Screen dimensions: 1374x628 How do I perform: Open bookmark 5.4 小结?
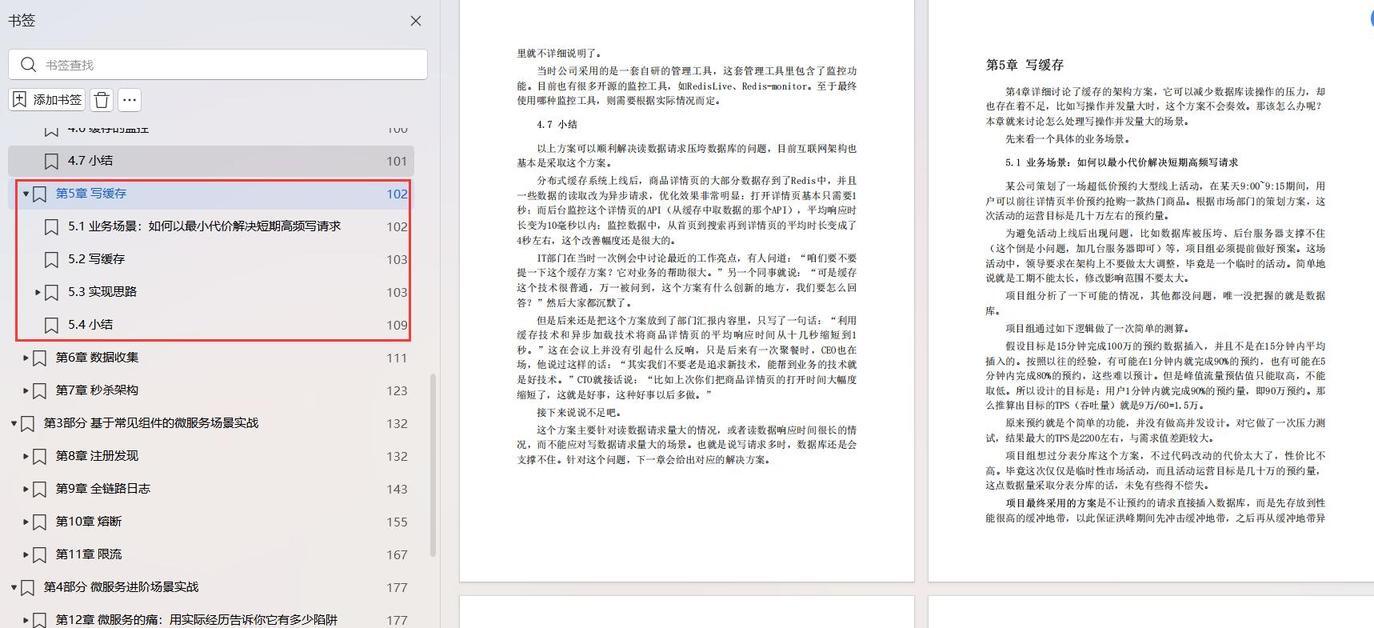(x=90, y=325)
